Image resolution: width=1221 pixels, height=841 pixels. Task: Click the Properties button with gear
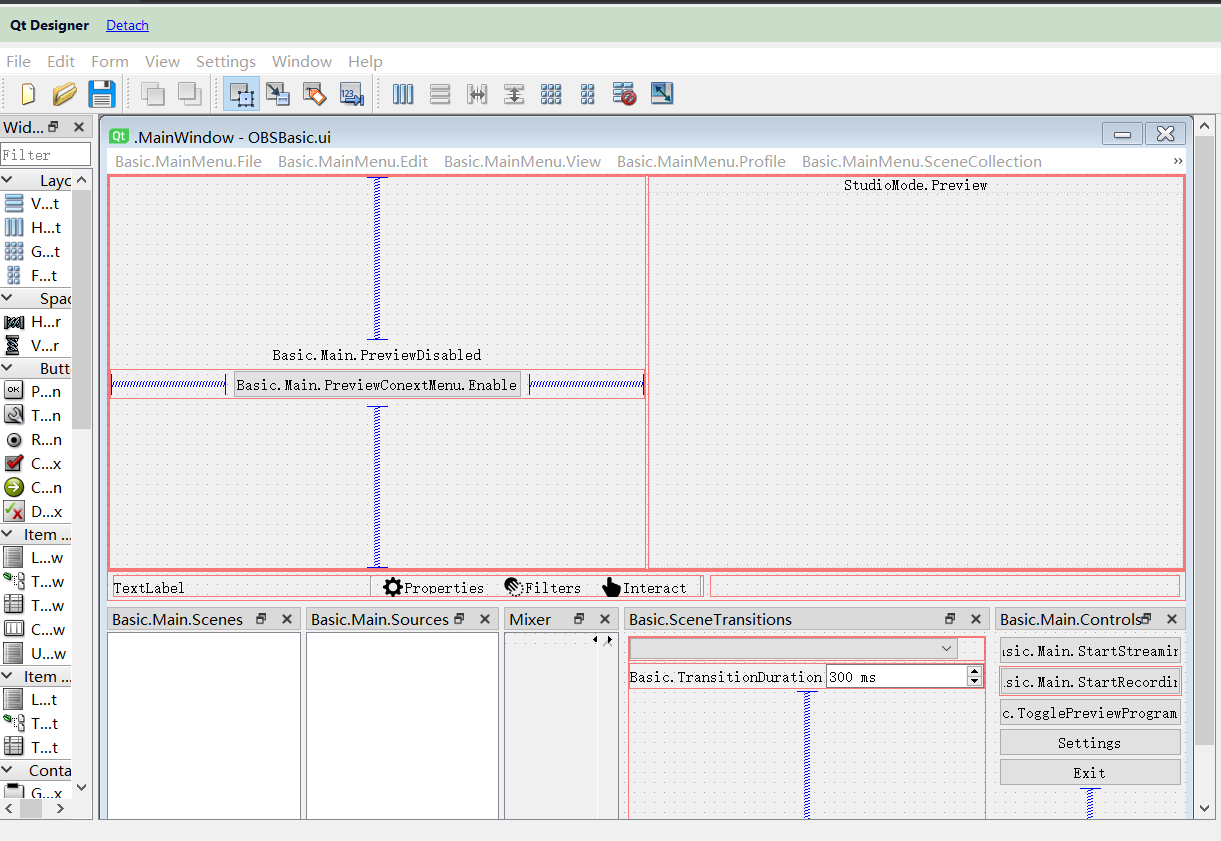[x=435, y=587]
